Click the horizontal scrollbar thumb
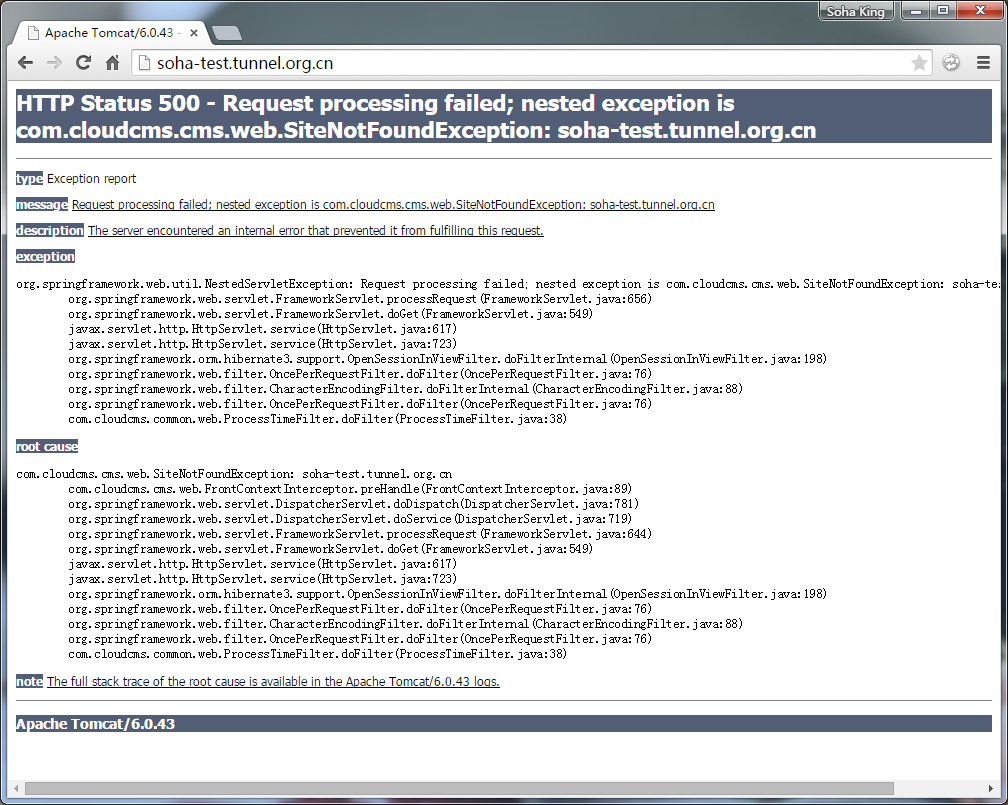Screen dimensions: 1008x805 (459, 788)
